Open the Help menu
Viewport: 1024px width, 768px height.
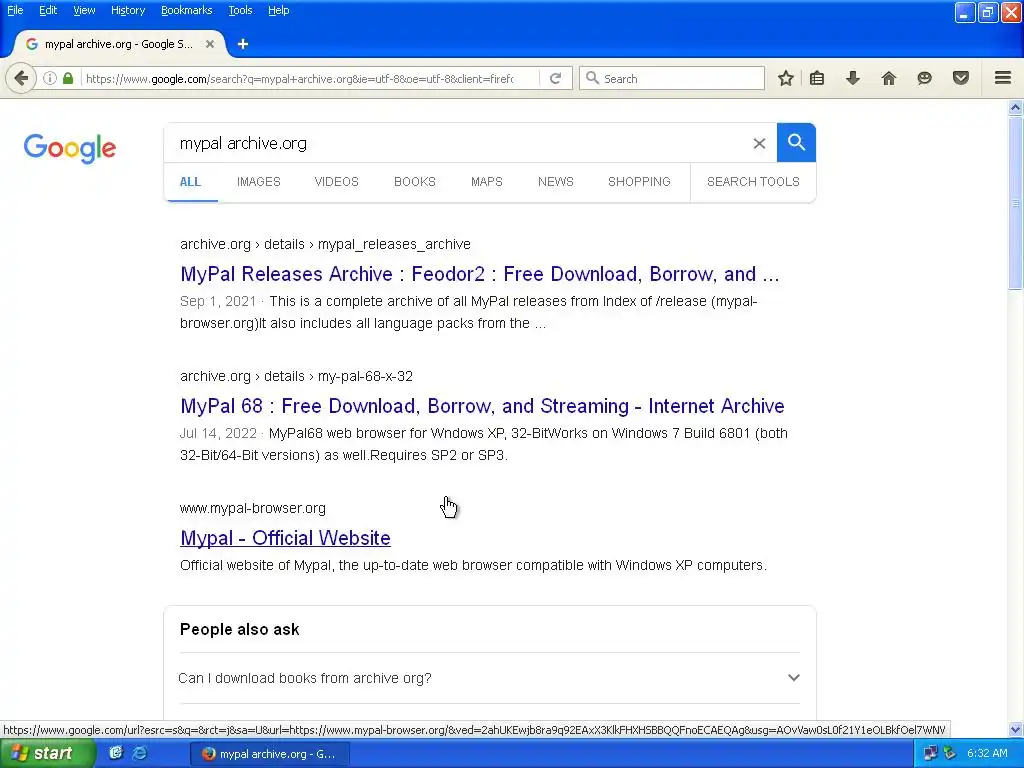tap(279, 10)
